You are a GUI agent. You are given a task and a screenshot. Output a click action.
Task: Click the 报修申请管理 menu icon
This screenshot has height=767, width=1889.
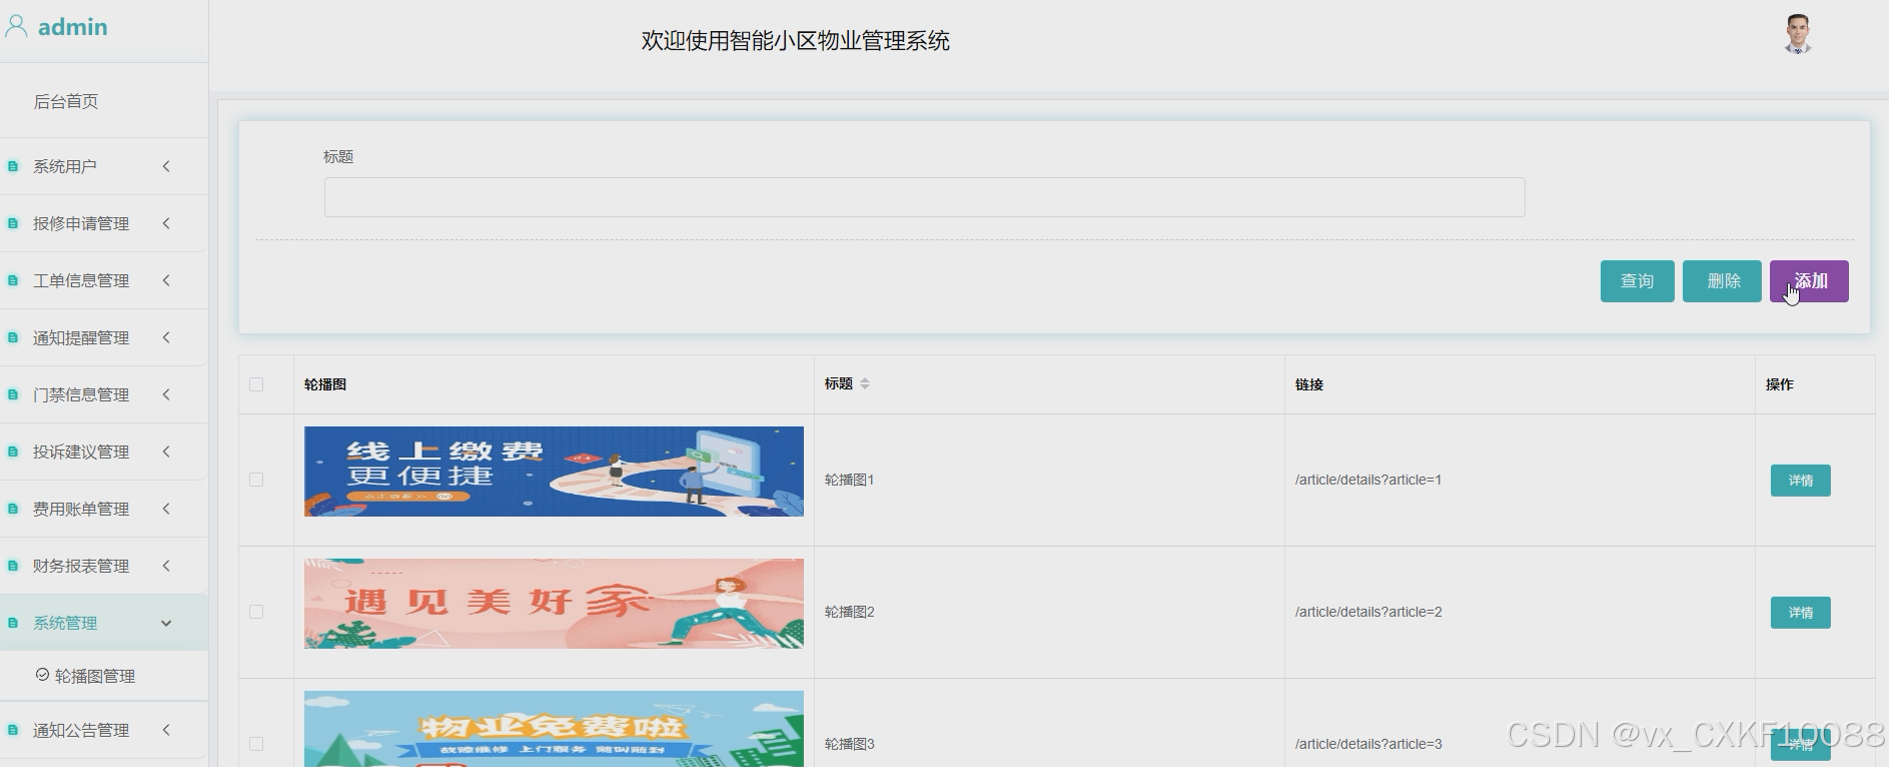pos(13,223)
